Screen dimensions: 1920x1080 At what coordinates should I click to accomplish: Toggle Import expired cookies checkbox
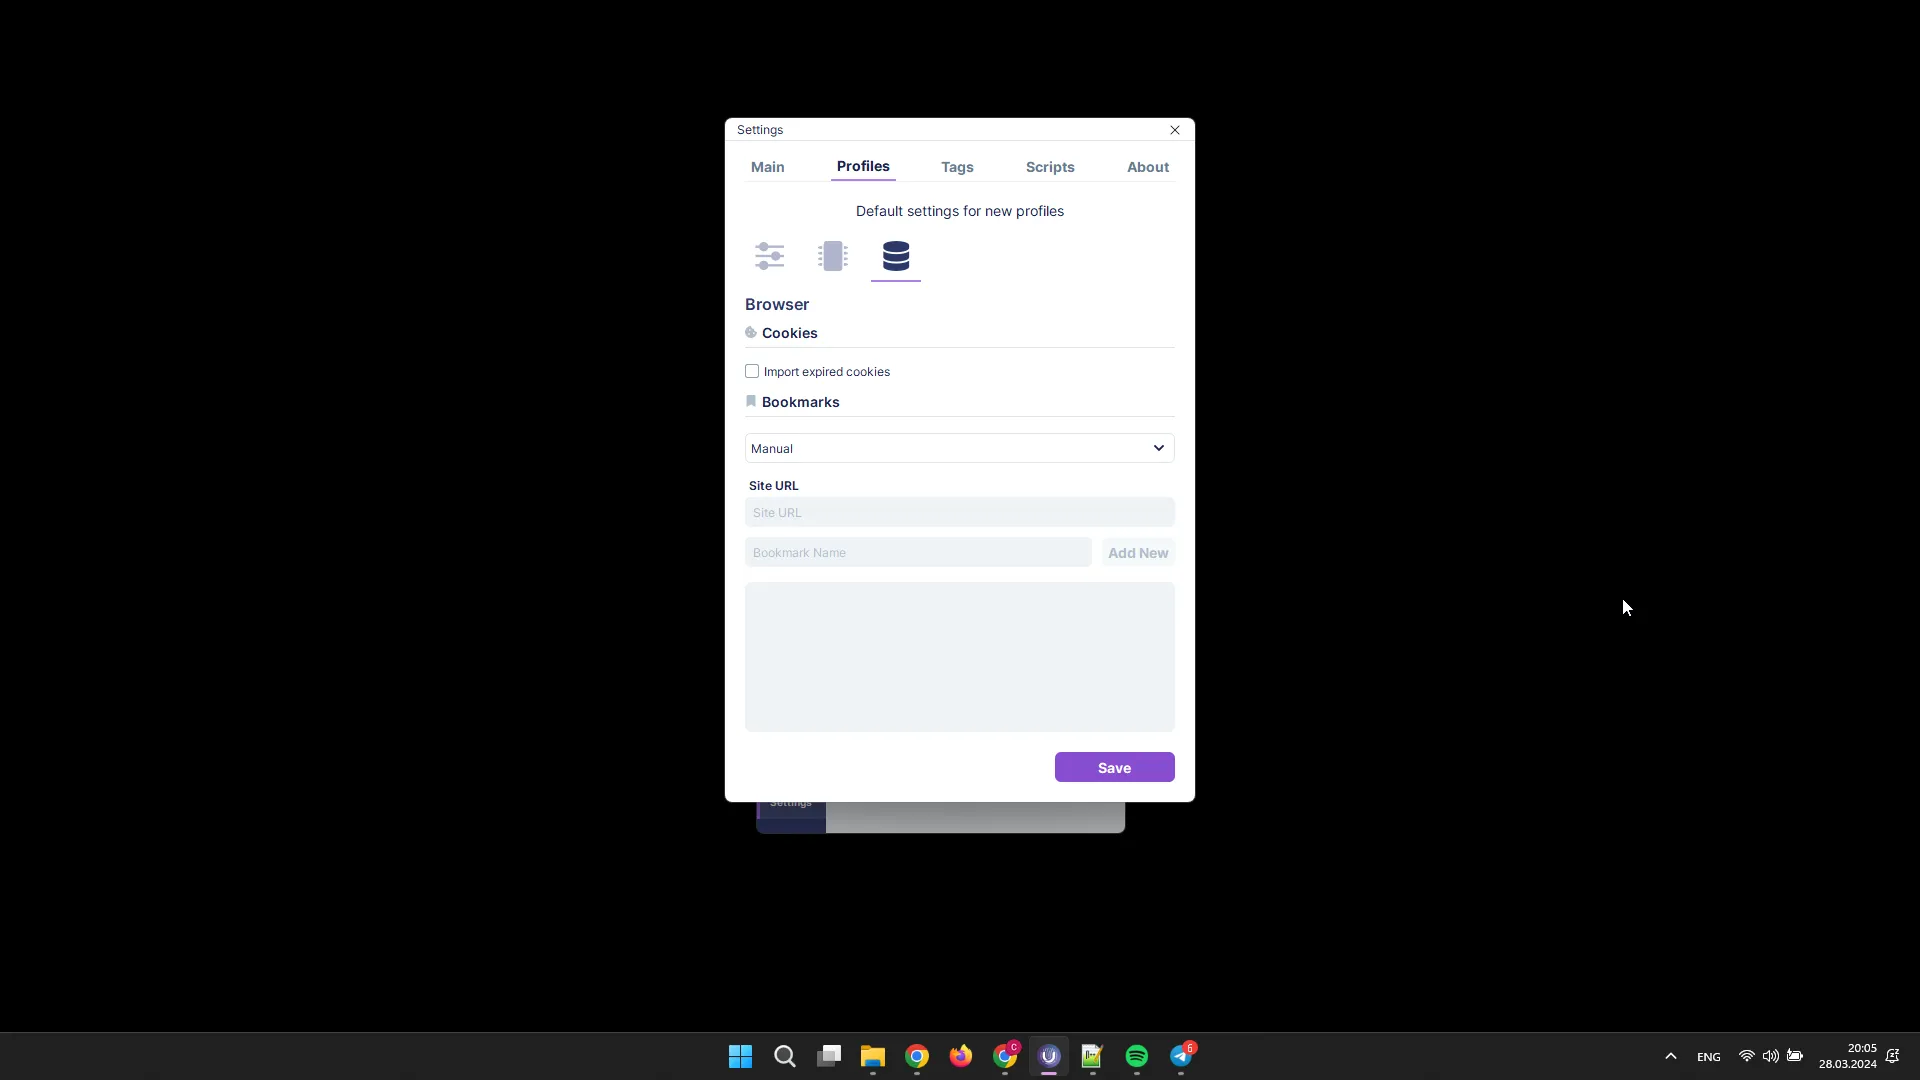coord(752,371)
